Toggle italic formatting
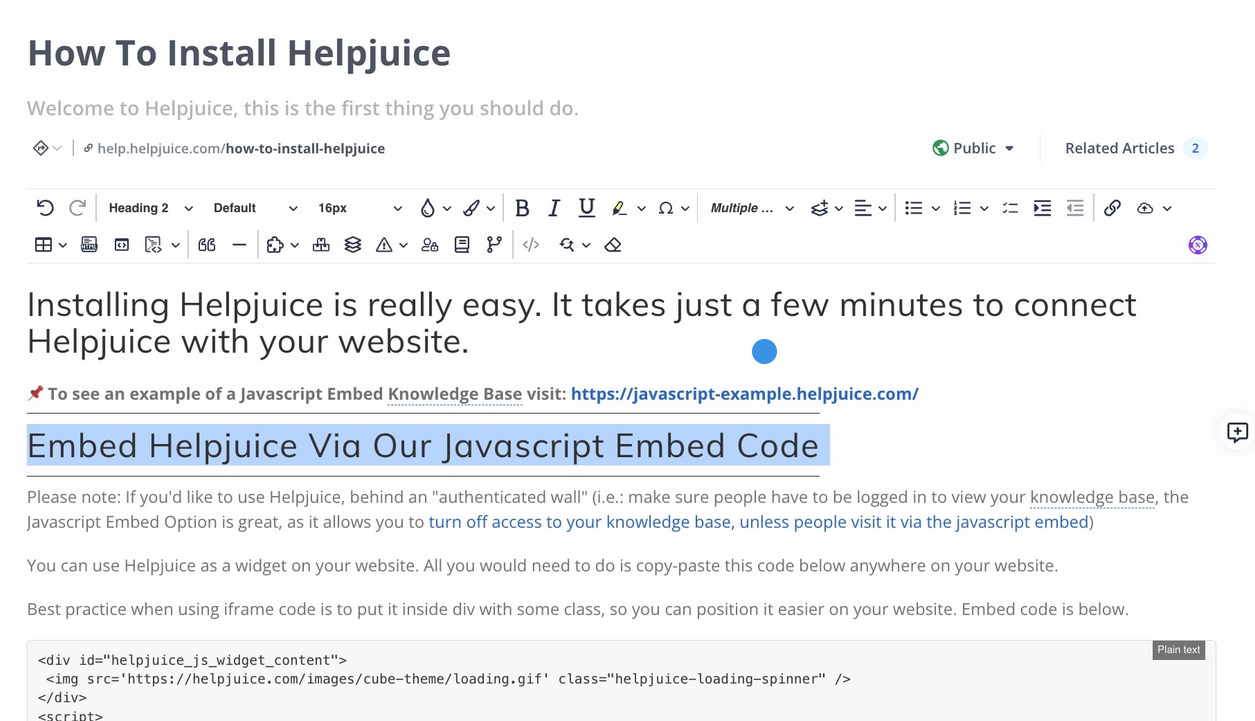 point(554,208)
